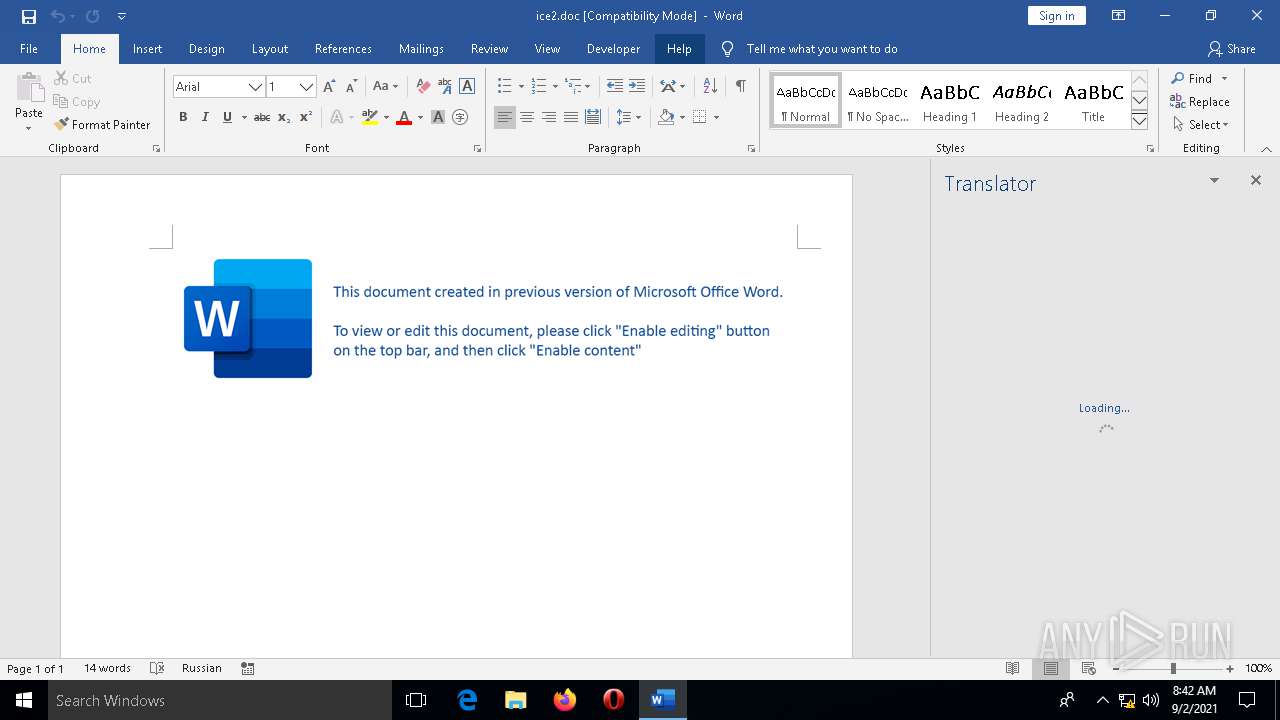Image resolution: width=1280 pixels, height=720 pixels.
Task: Click the text highlight color swatch
Action: tap(369, 117)
